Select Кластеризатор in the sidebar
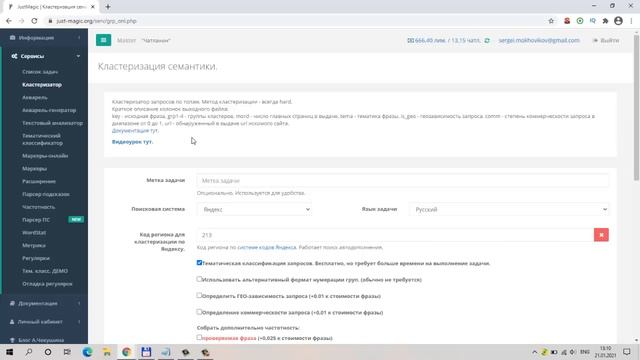Image resolution: width=640 pixels, height=360 pixels. (42, 84)
